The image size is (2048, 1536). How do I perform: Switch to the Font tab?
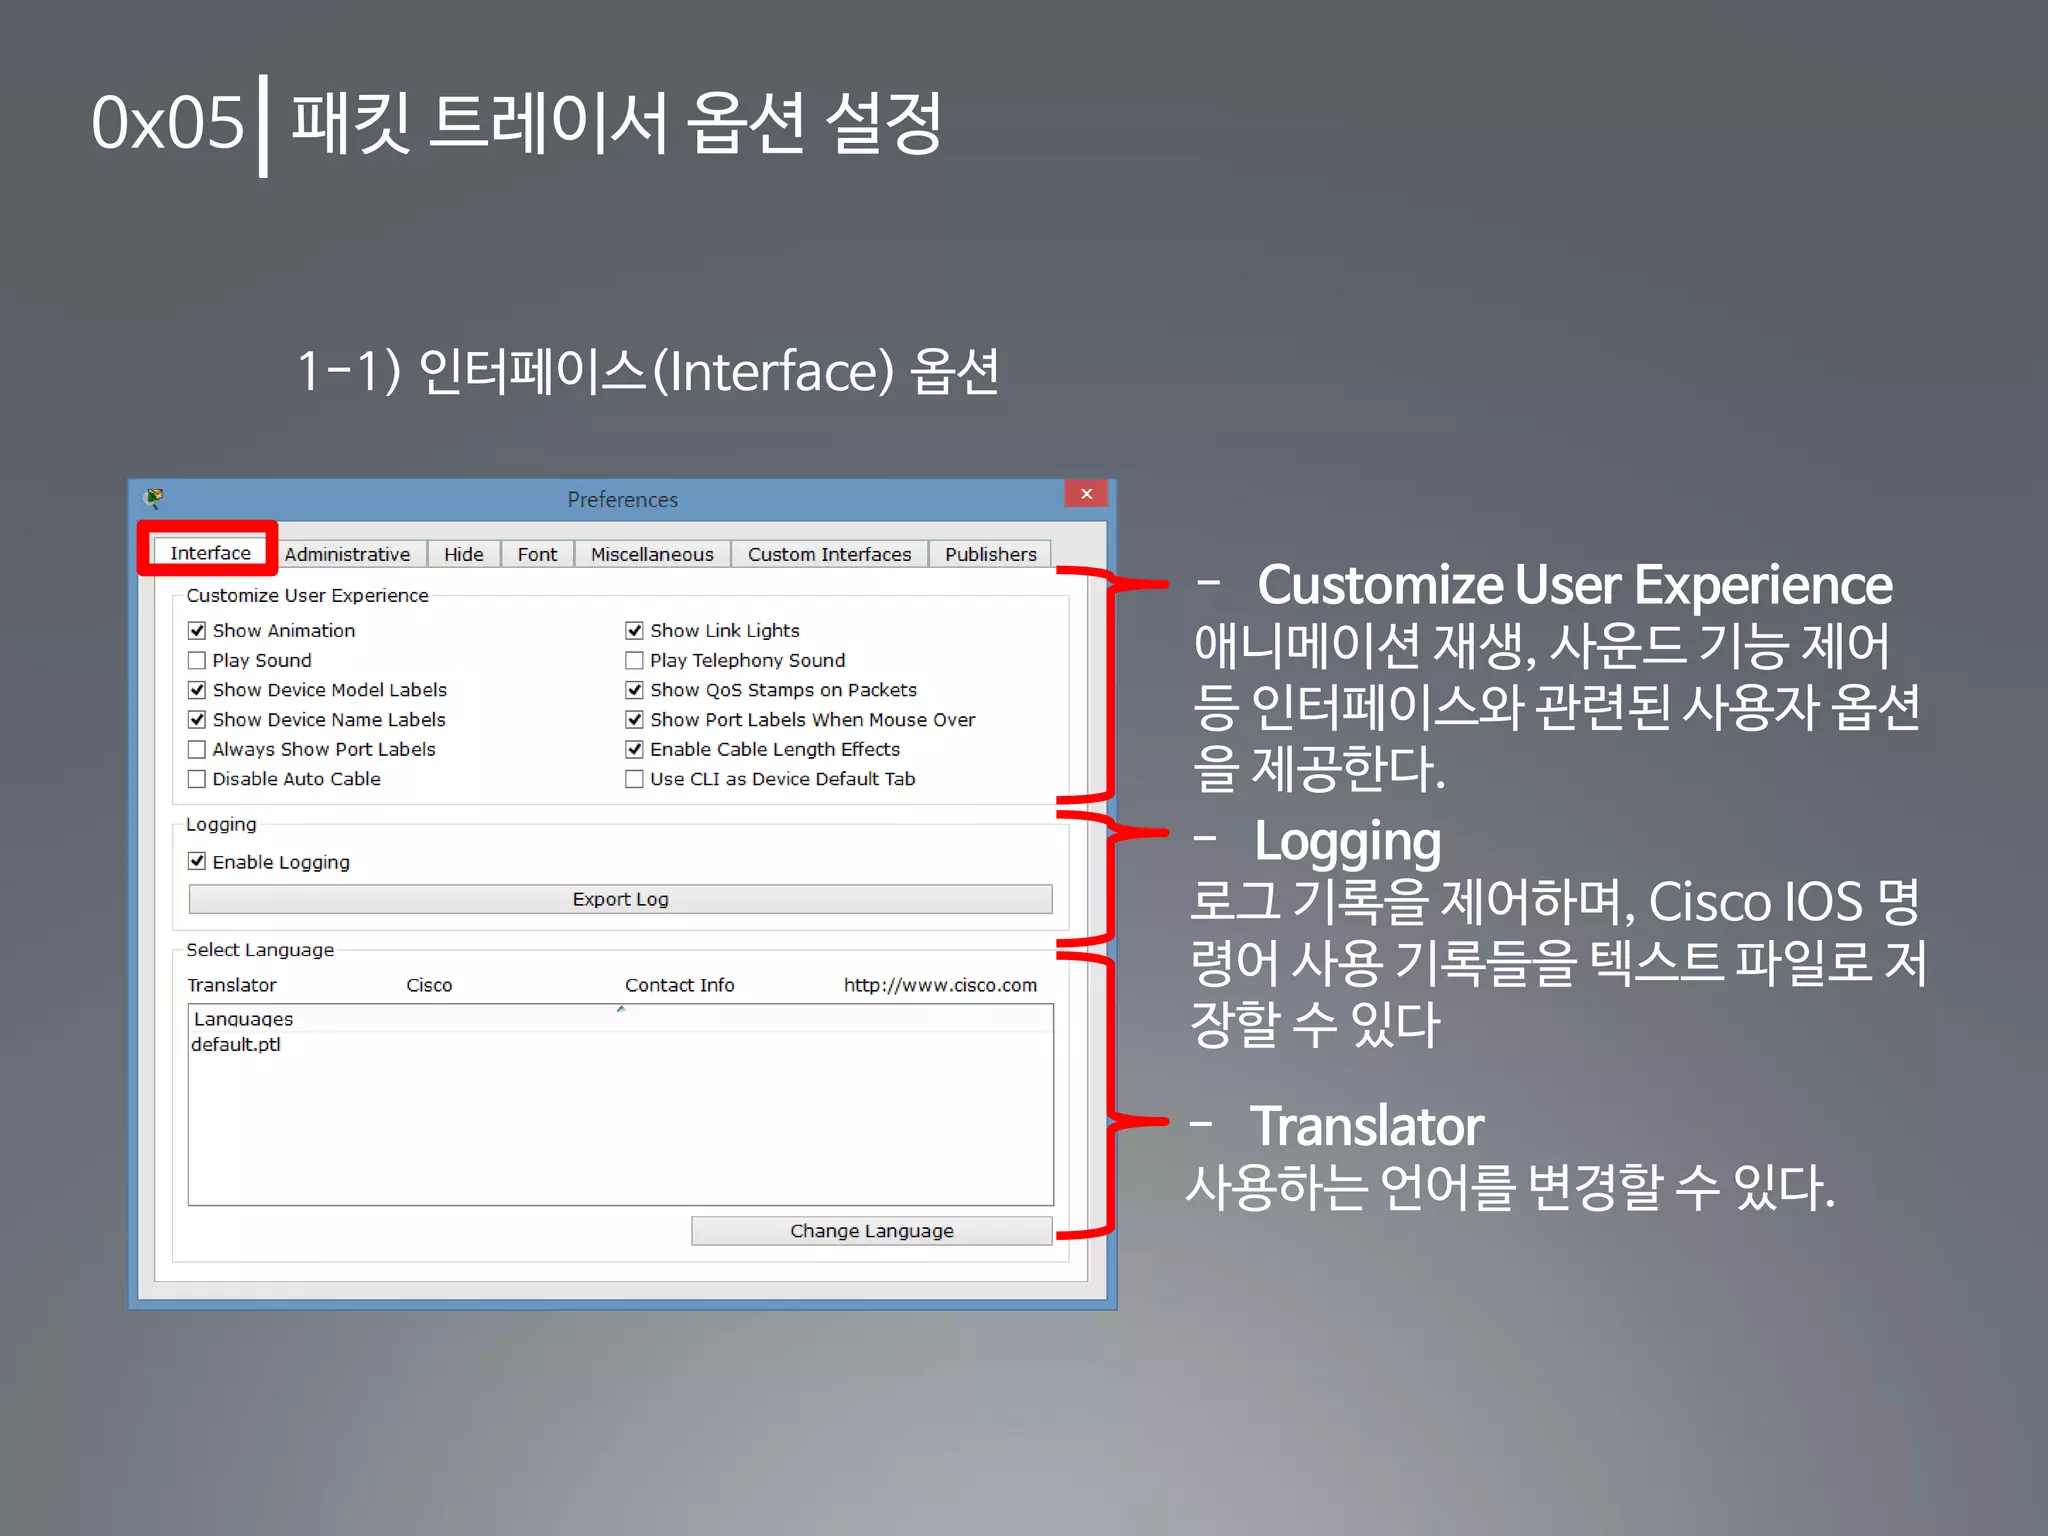click(x=537, y=554)
